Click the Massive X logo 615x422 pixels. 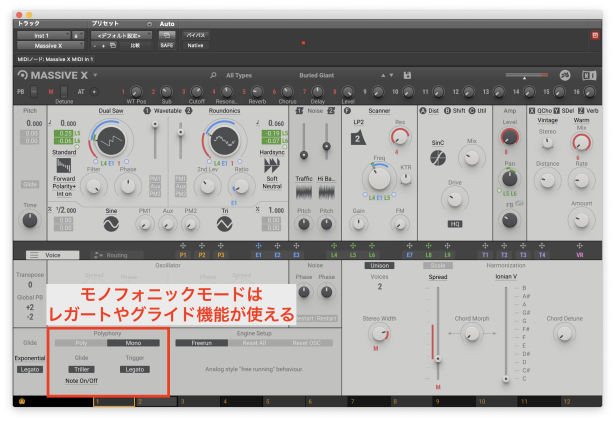pos(55,76)
